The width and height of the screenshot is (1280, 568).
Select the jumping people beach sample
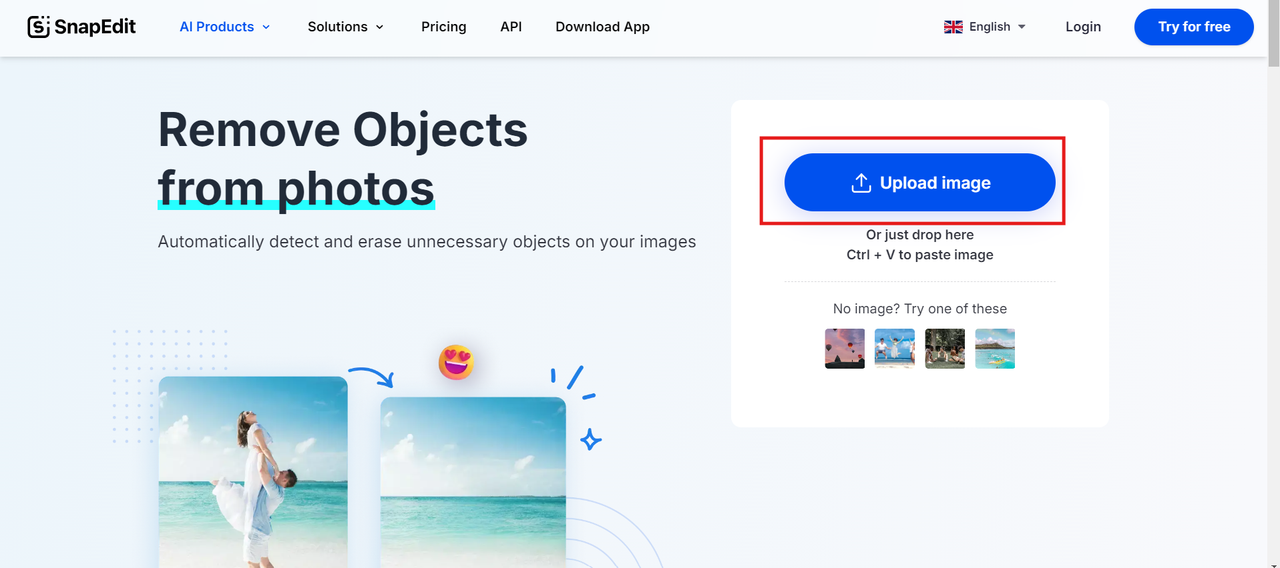[895, 349]
